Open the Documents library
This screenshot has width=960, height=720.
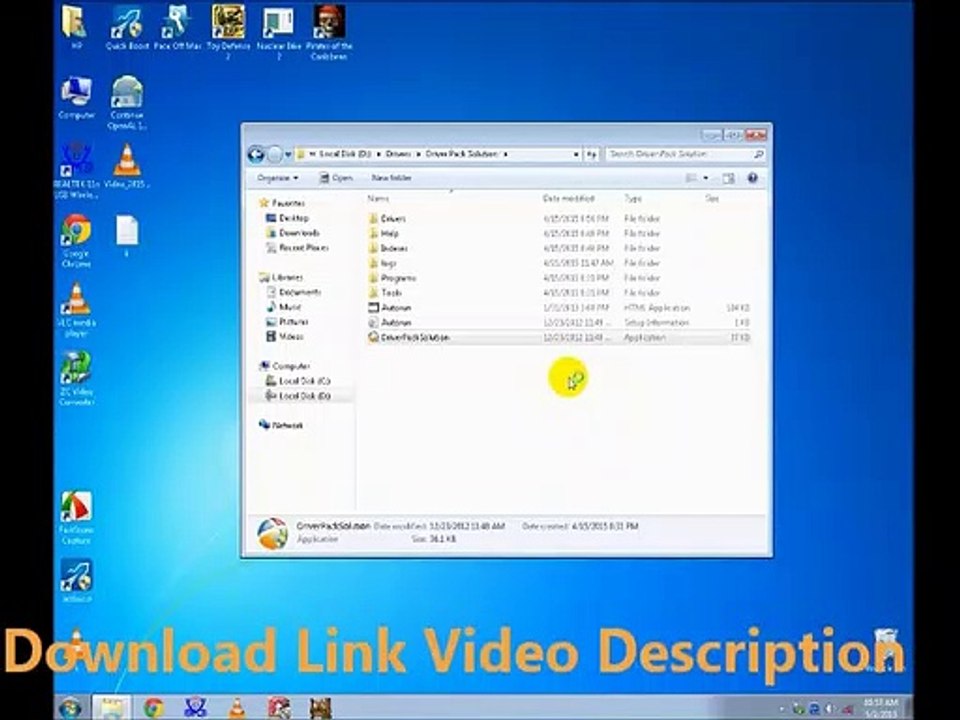point(299,292)
